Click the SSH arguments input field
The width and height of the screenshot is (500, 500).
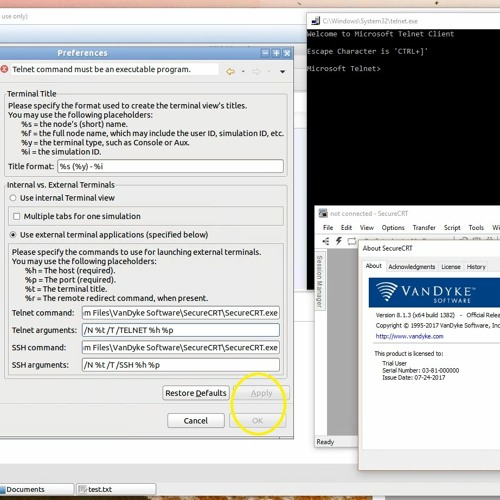[x=181, y=365]
